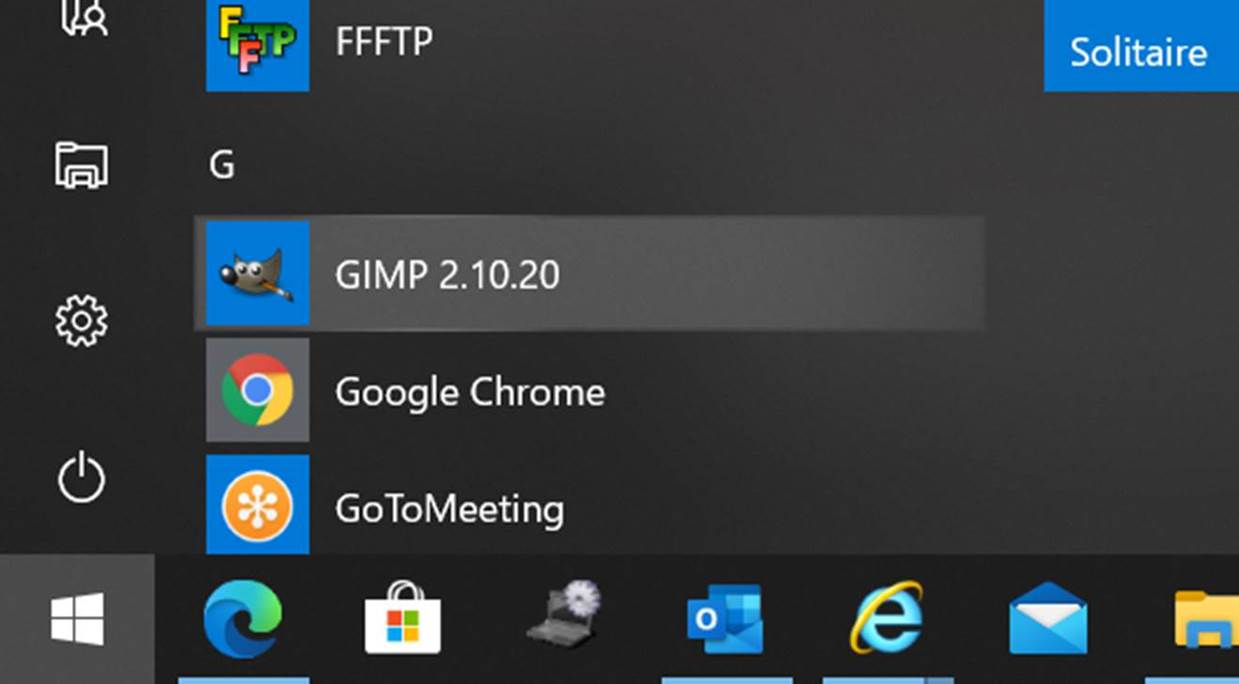
Task: Open Settings from the Start sidebar
Action: click(x=81, y=321)
